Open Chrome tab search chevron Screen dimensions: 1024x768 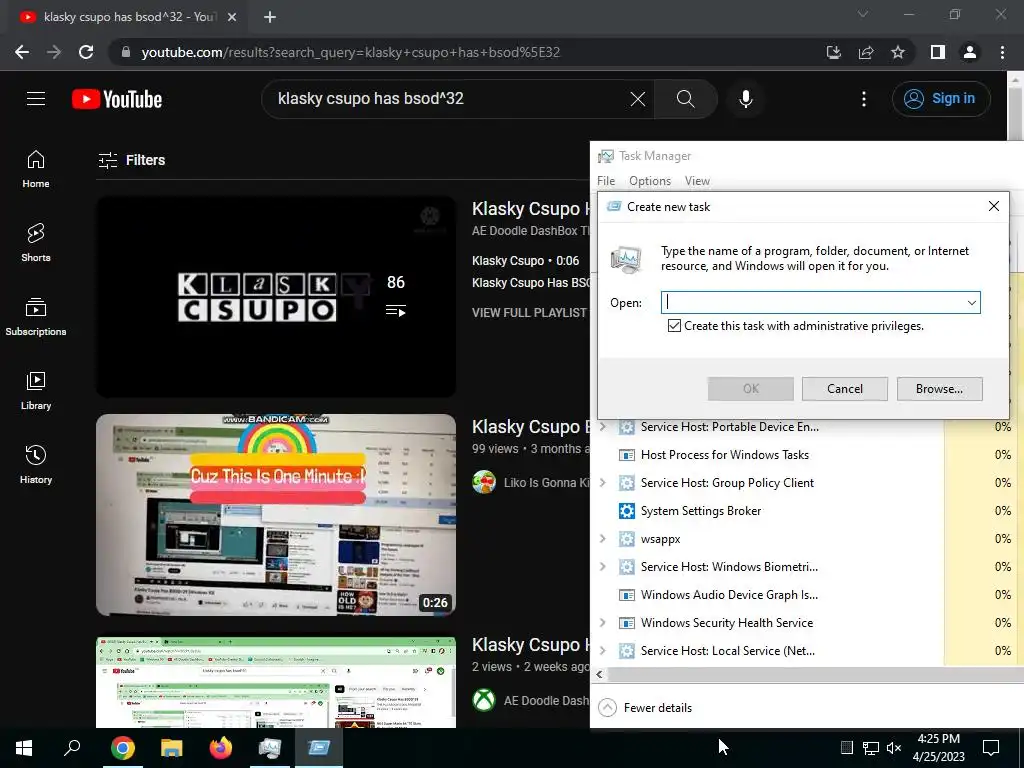click(x=863, y=14)
